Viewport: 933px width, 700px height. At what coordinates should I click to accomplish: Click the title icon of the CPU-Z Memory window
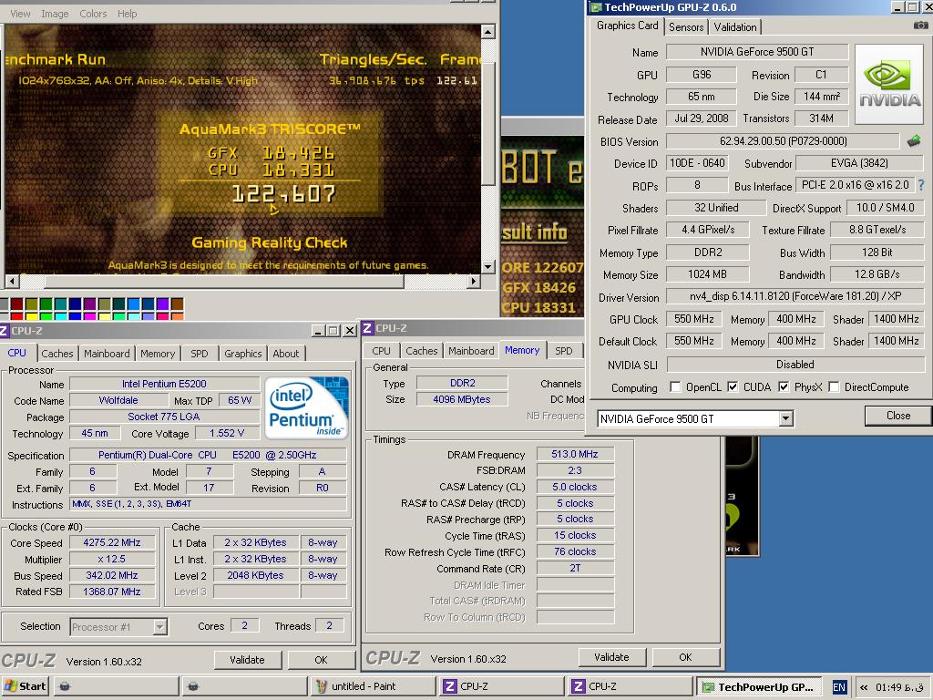[368, 328]
